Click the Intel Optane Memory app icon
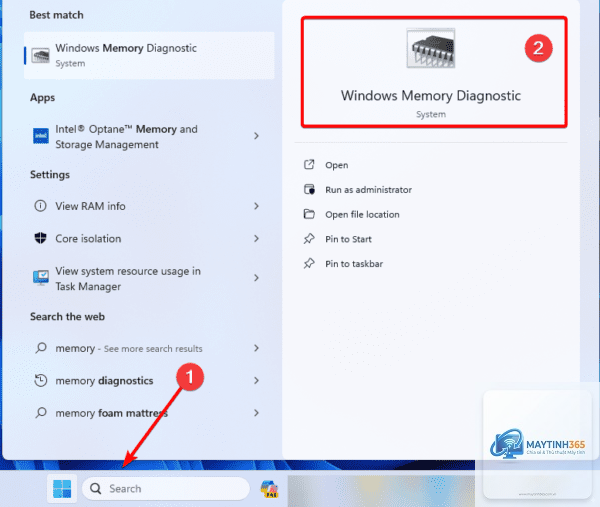Screen dimensions: 600x507 (41, 136)
